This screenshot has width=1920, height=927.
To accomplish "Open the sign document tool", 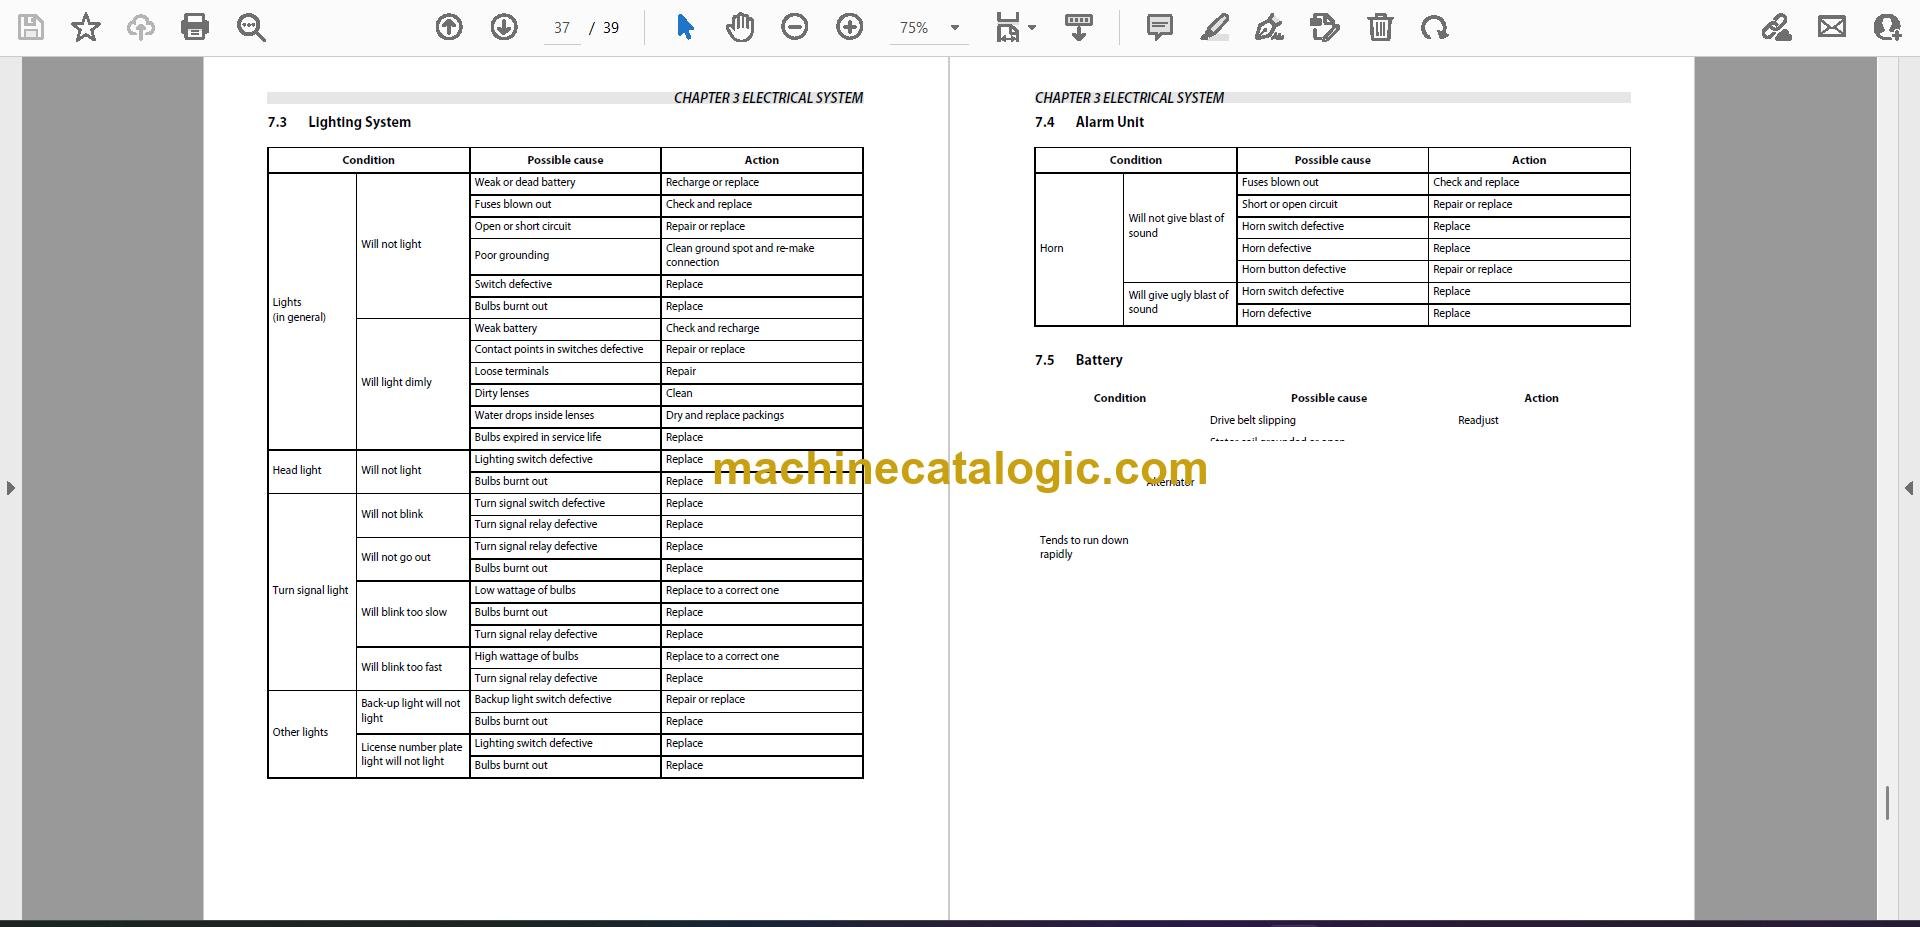I will click(x=1269, y=27).
